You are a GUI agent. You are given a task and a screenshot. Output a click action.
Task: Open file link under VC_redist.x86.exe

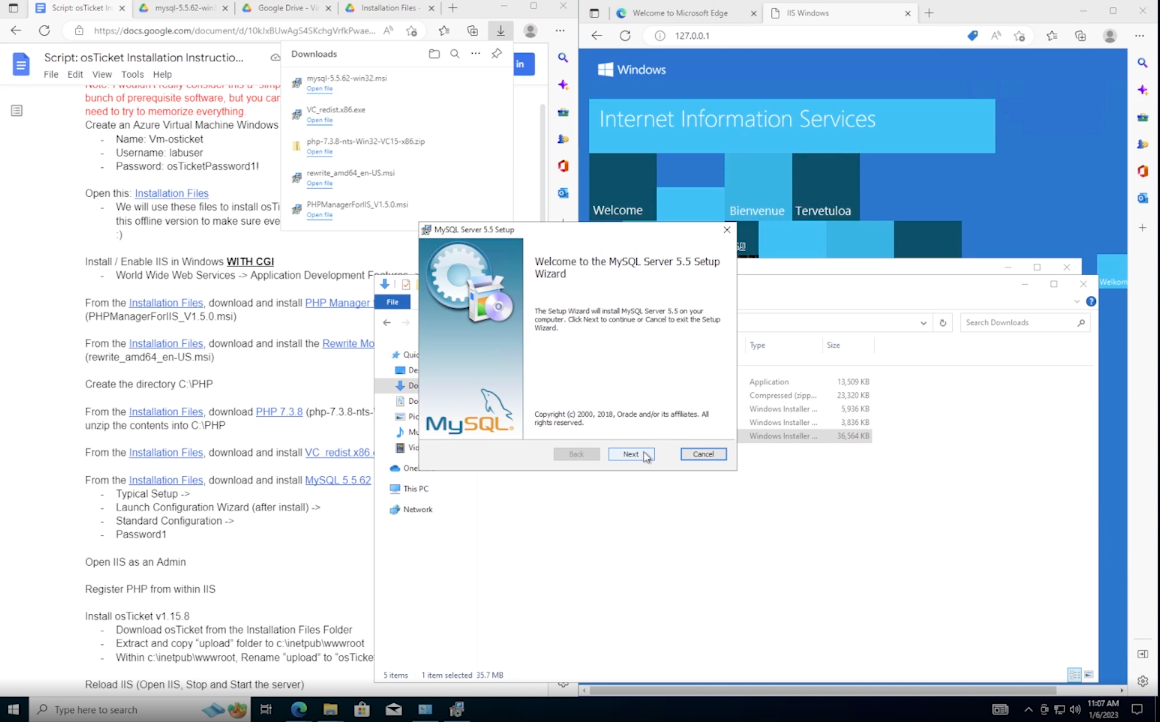click(320, 120)
